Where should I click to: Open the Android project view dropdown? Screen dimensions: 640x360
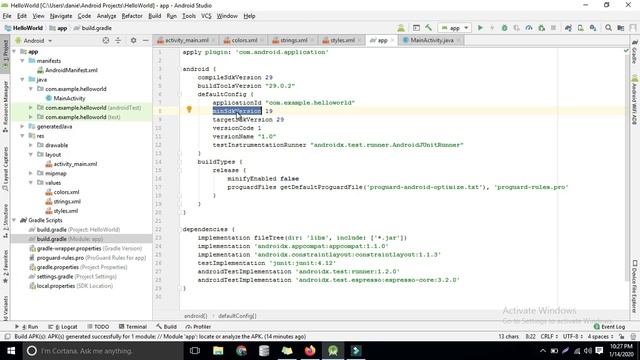click(34, 40)
